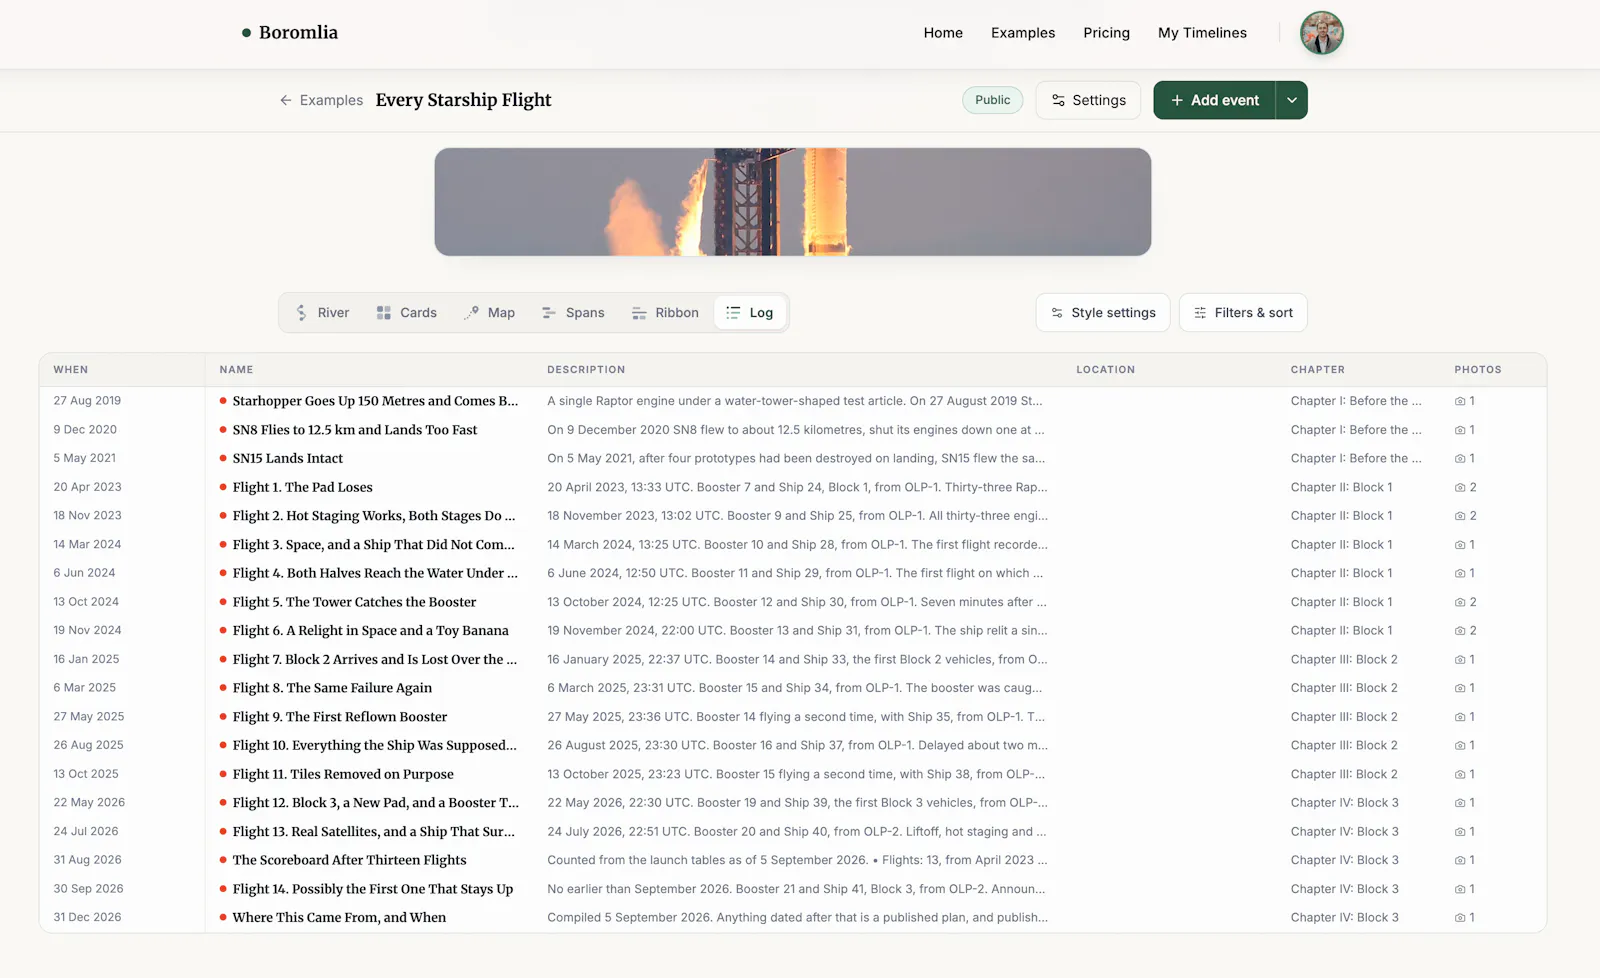
Task: Open 'Flight 1. The Pad Loses' event
Action: 302,487
